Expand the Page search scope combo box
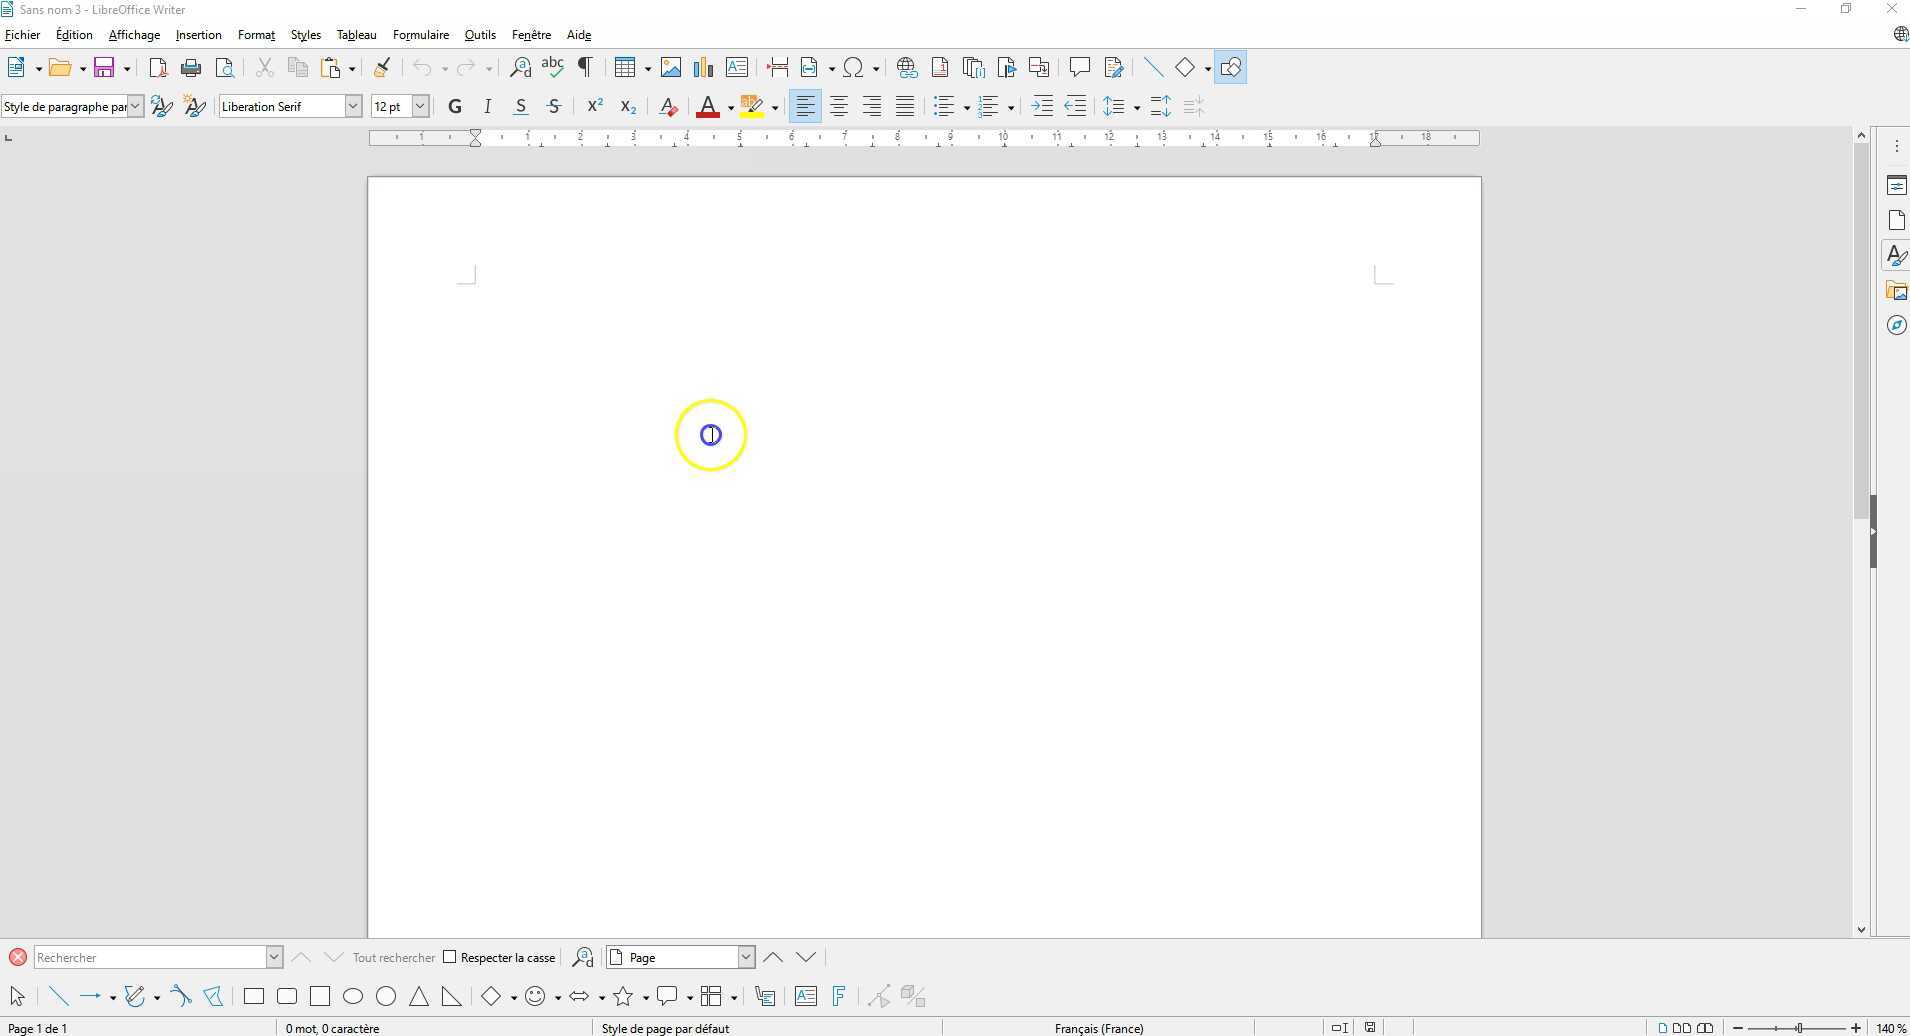Screen dimensions: 1910x1036 coord(746,957)
